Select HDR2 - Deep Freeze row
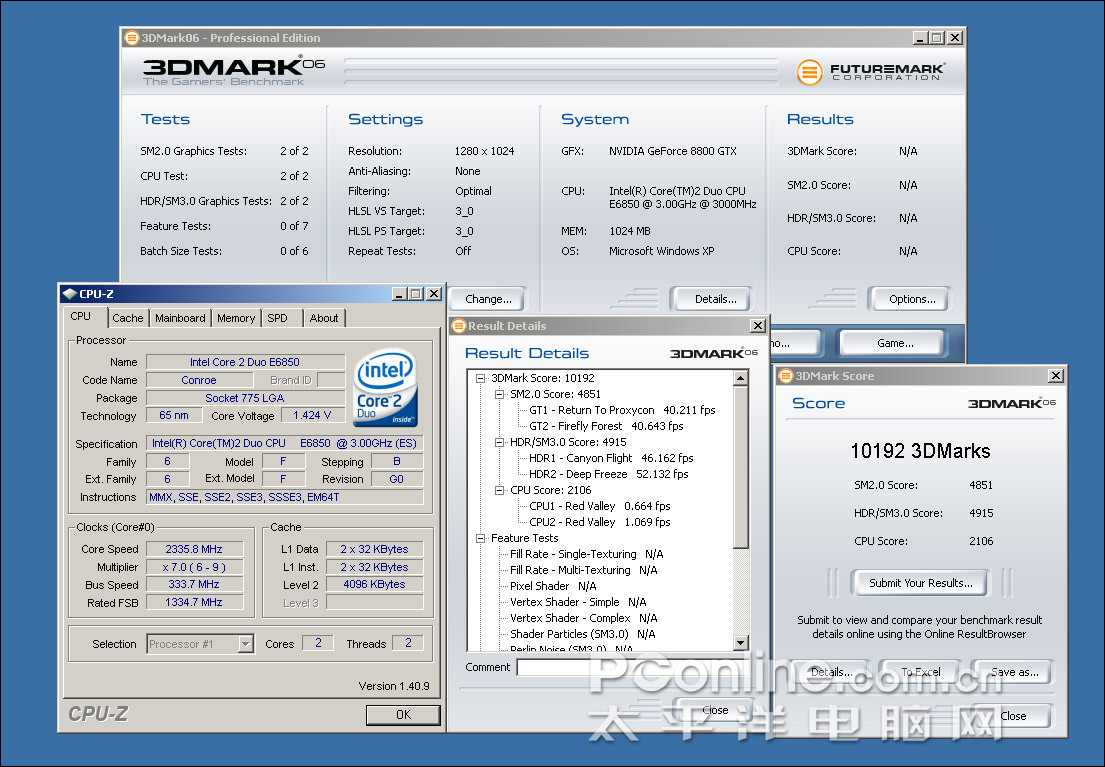 point(609,474)
